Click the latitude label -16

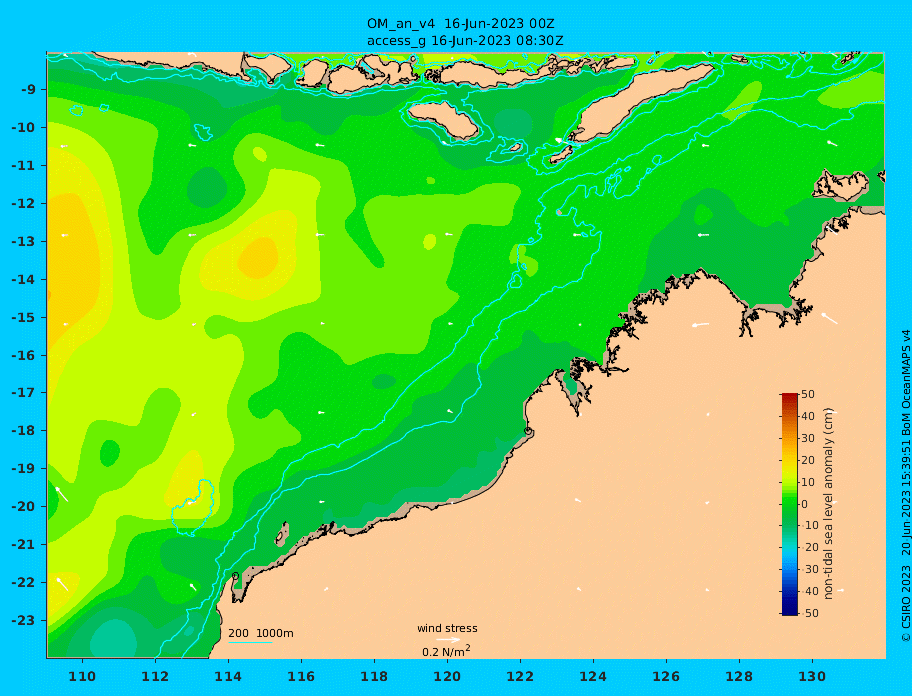pos(24,355)
